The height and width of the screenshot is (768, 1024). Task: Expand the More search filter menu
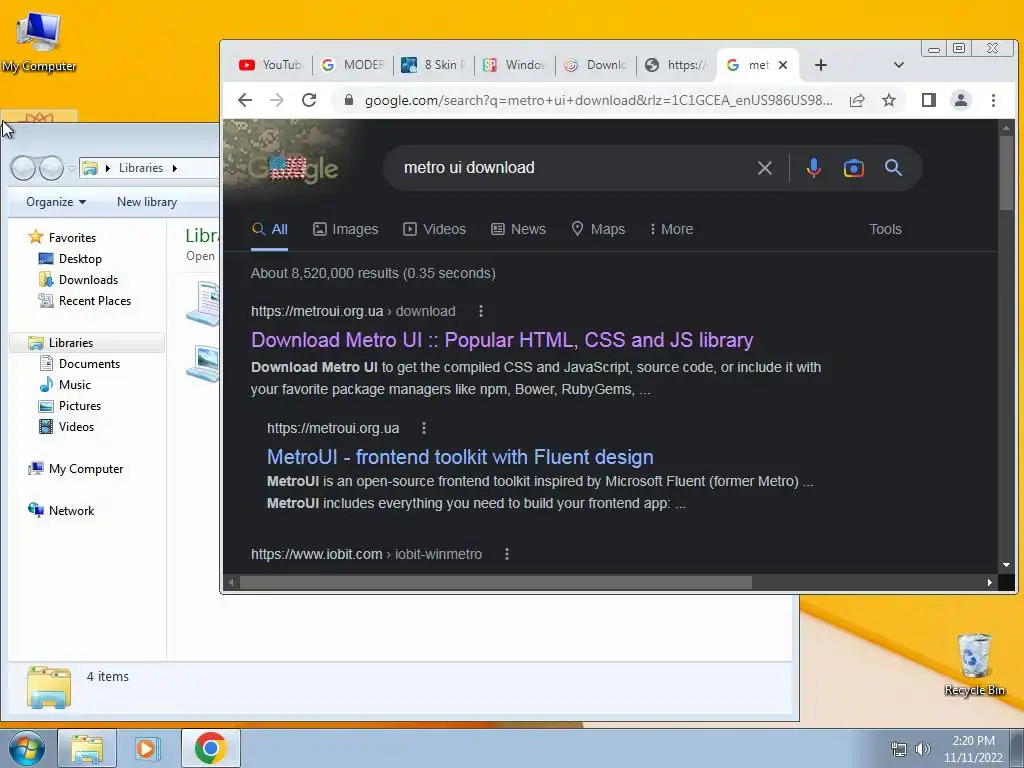671,229
